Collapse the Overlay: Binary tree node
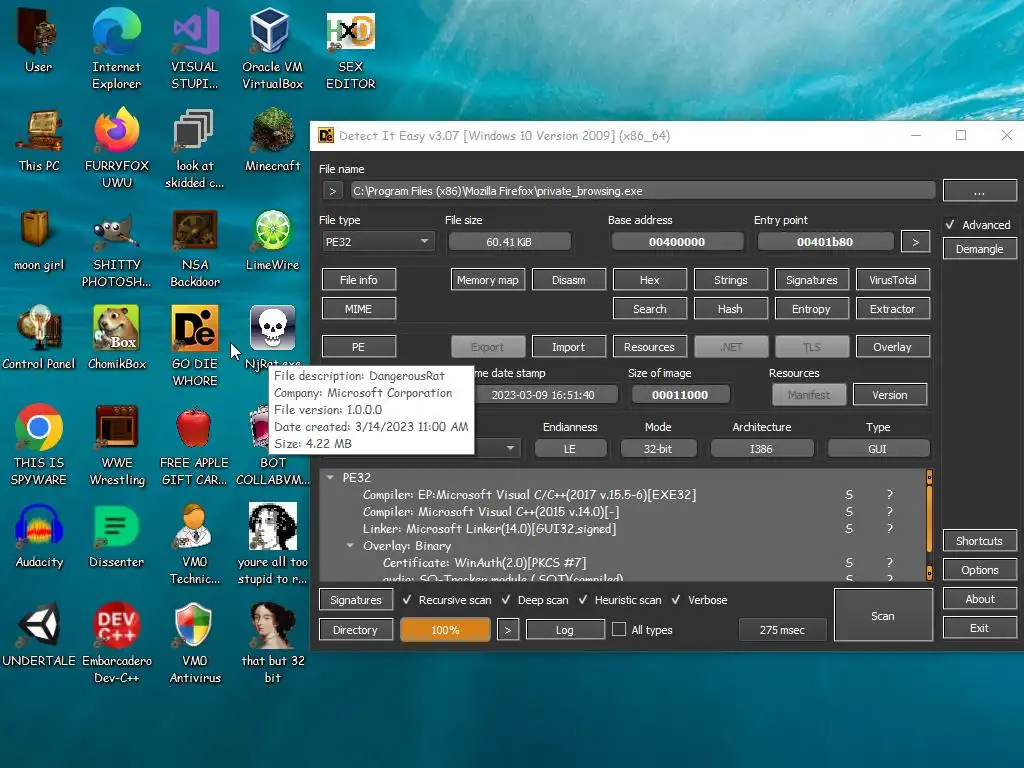This screenshot has height=768, width=1024. tap(351, 545)
